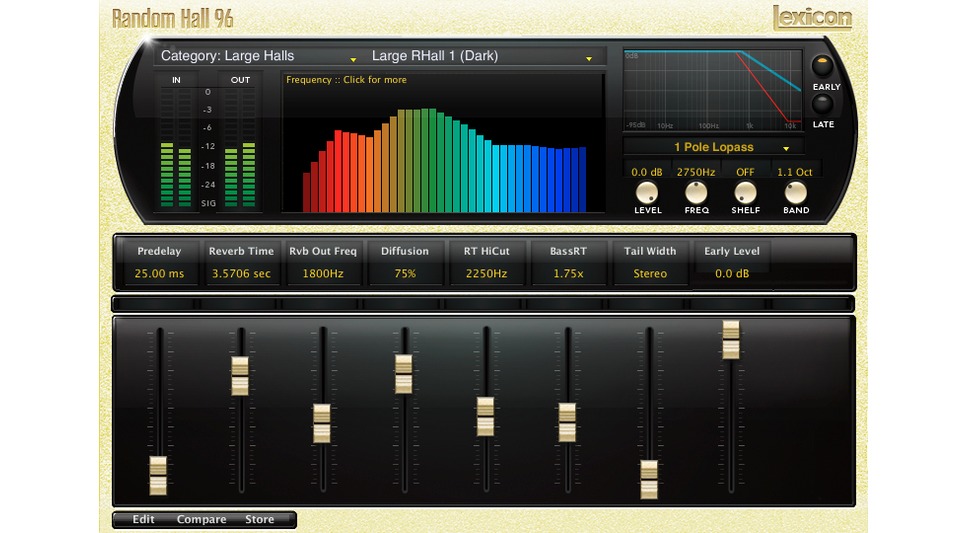Select the Predelay 25.00 ms value field
Image resolution: width=967 pixels, height=533 pixels.
(x=159, y=273)
